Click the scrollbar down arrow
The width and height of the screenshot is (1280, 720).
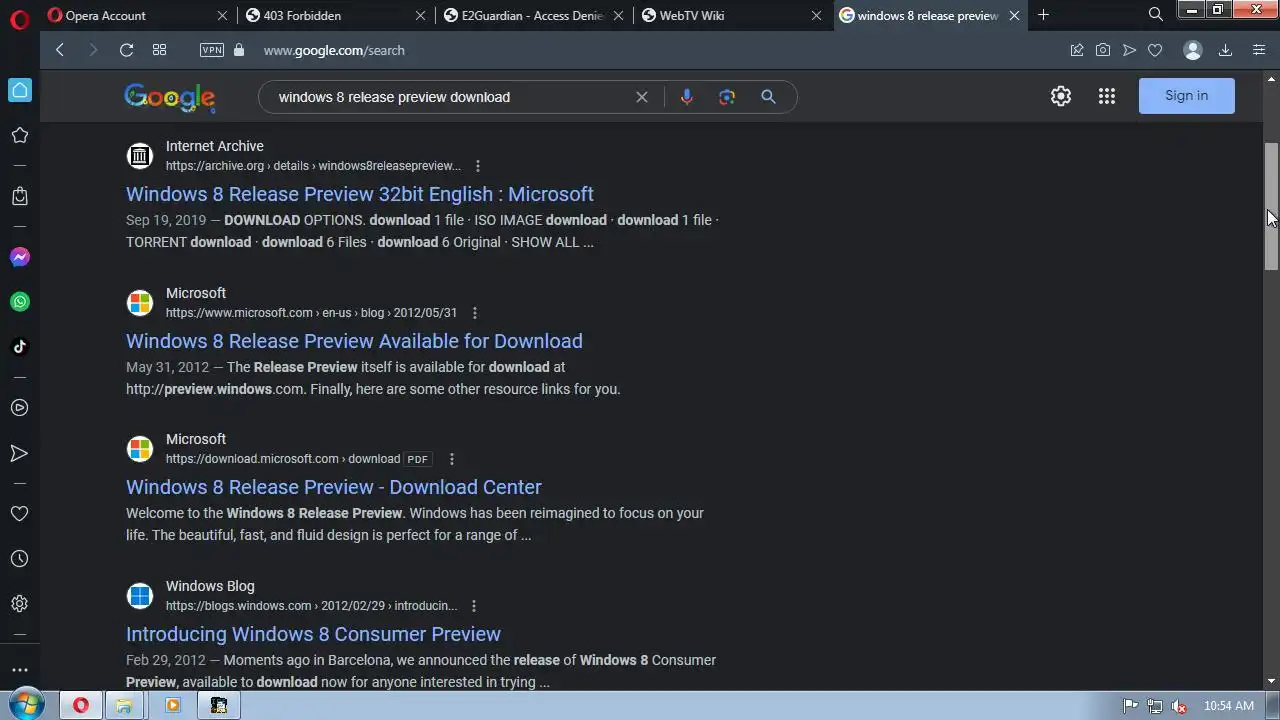coord(1272,681)
